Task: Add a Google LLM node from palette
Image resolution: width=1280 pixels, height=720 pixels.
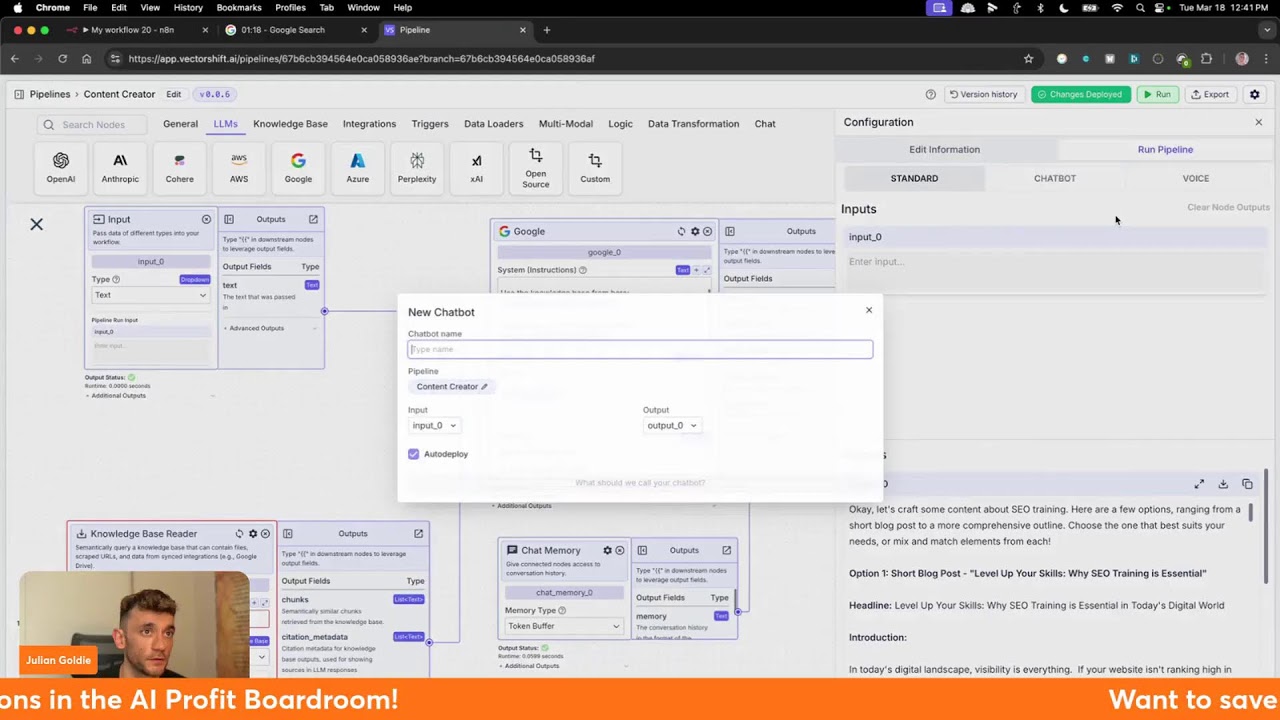Action: [298, 167]
